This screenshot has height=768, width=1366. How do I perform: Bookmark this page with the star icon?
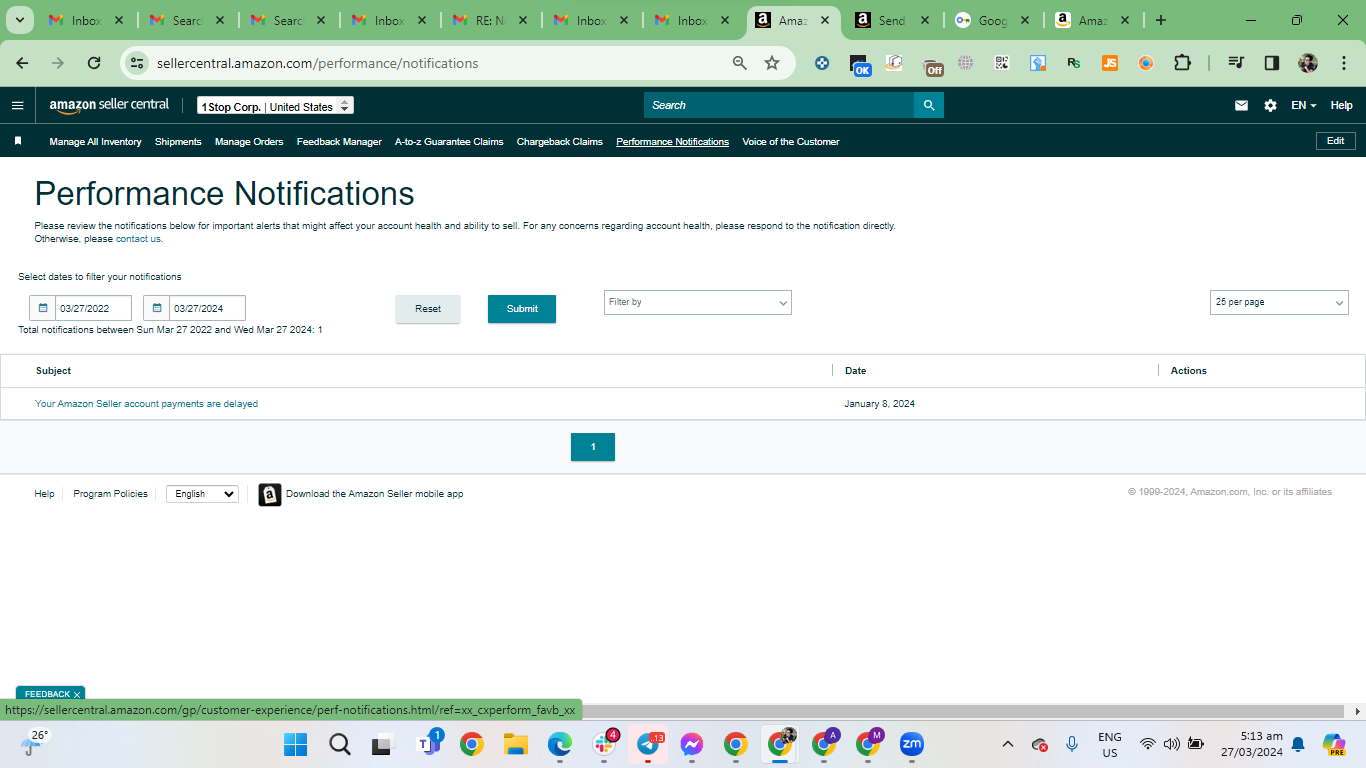(772, 63)
